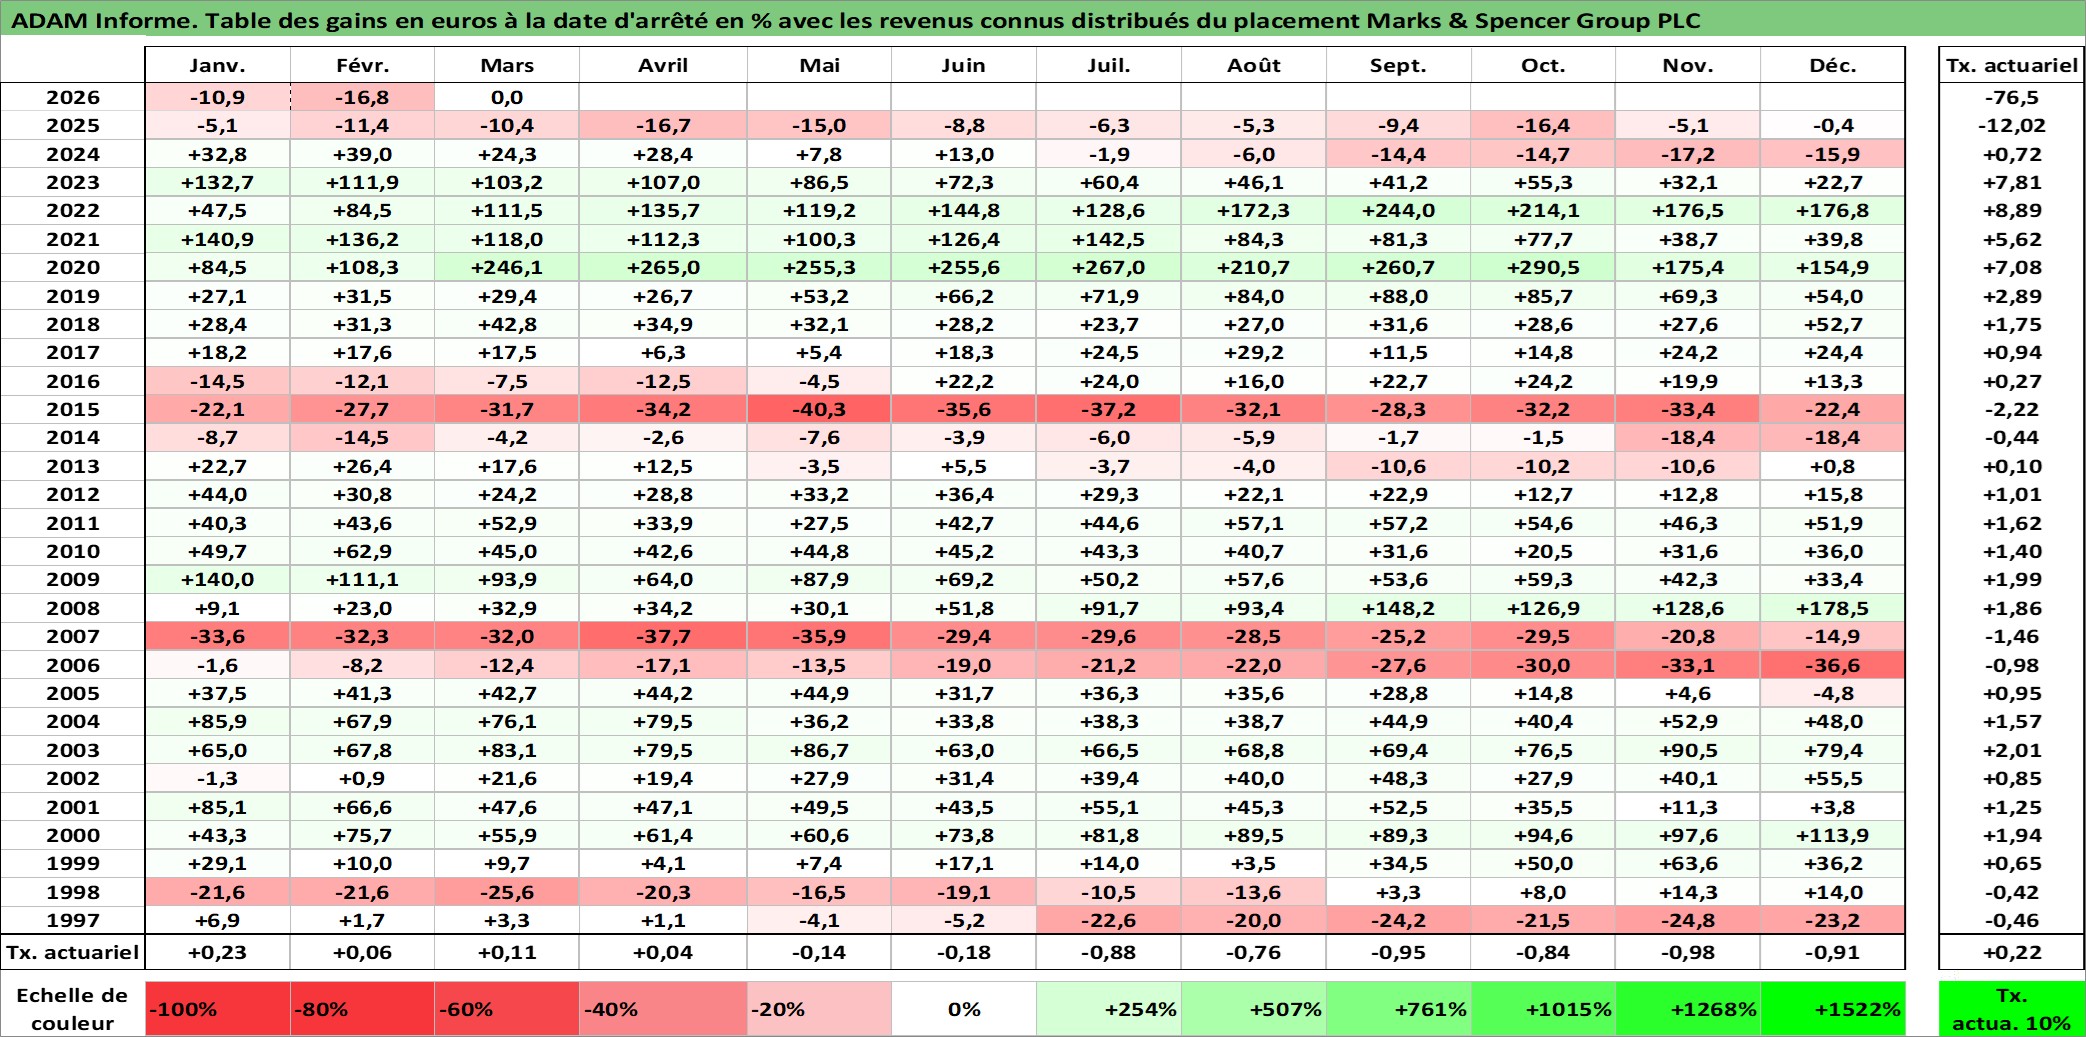Click the 0,0 cell for March 2026

tap(507, 97)
